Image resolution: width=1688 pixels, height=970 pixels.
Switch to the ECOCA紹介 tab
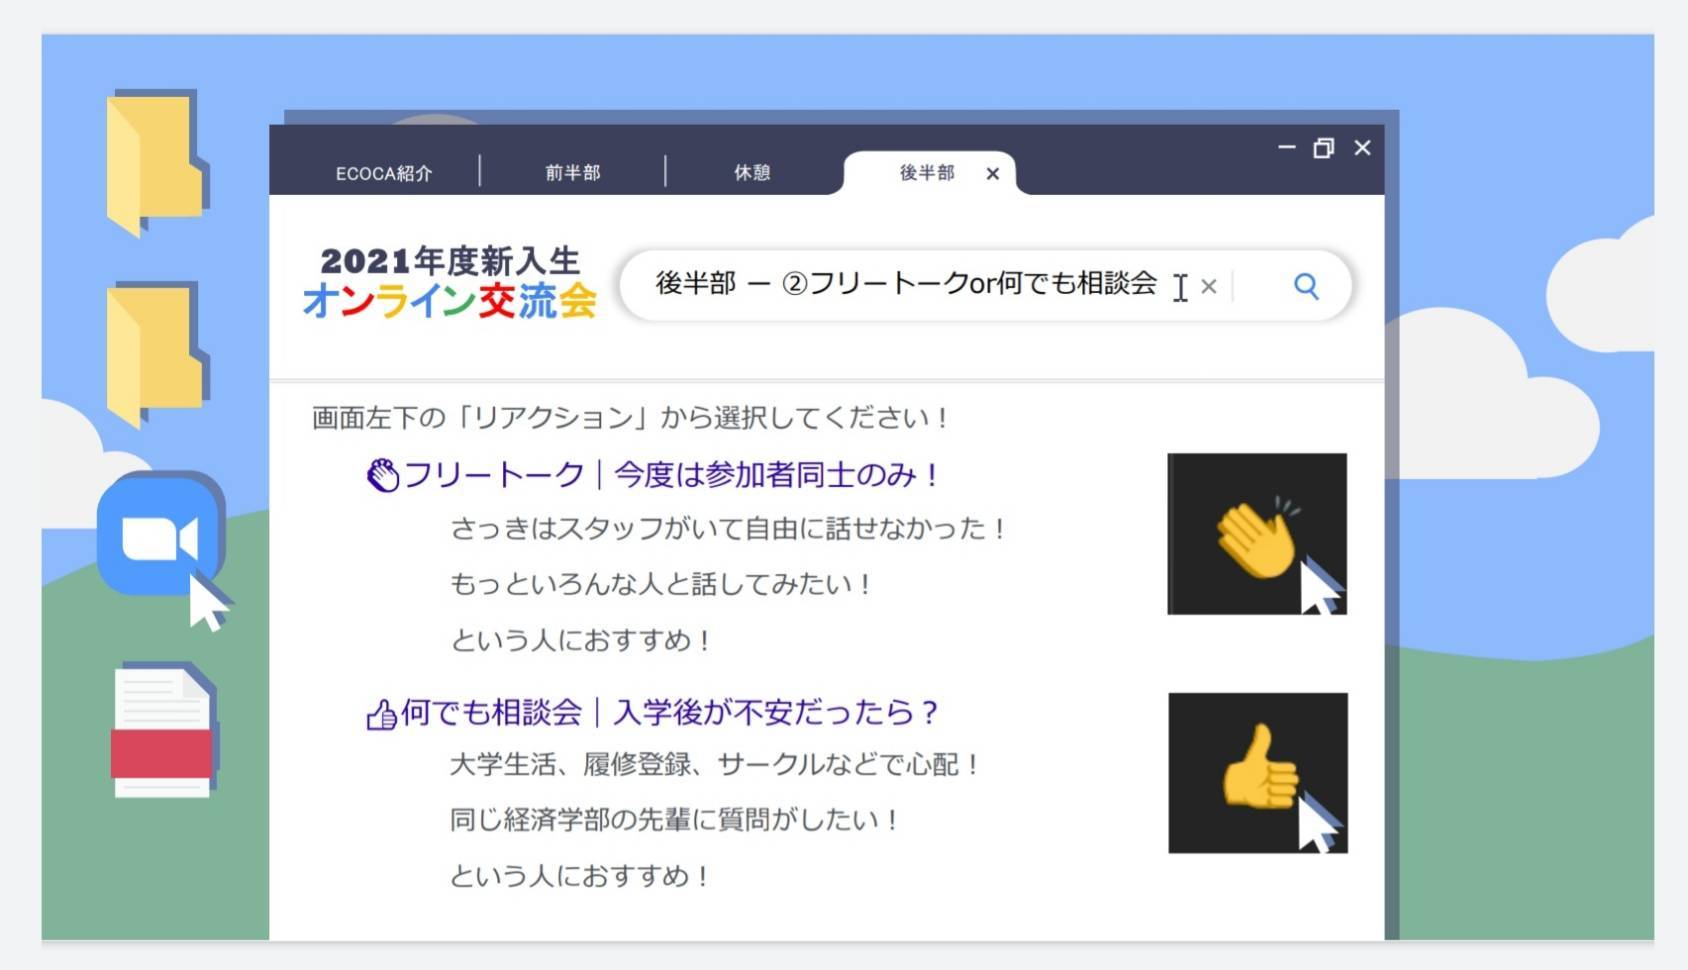point(385,172)
